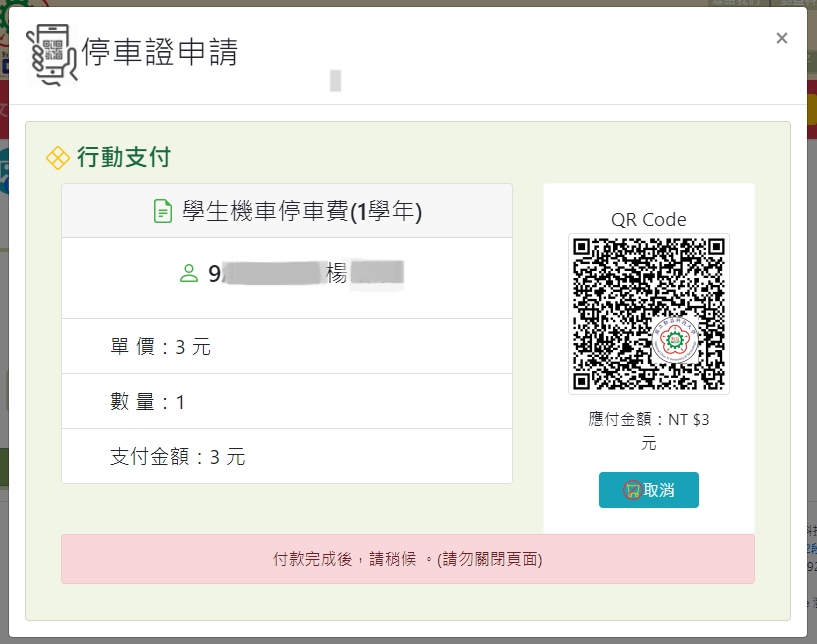The width and height of the screenshot is (817, 644).
Task: Click the 單價：3 元 row
Action: pyautogui.click(x=287, y=346)
